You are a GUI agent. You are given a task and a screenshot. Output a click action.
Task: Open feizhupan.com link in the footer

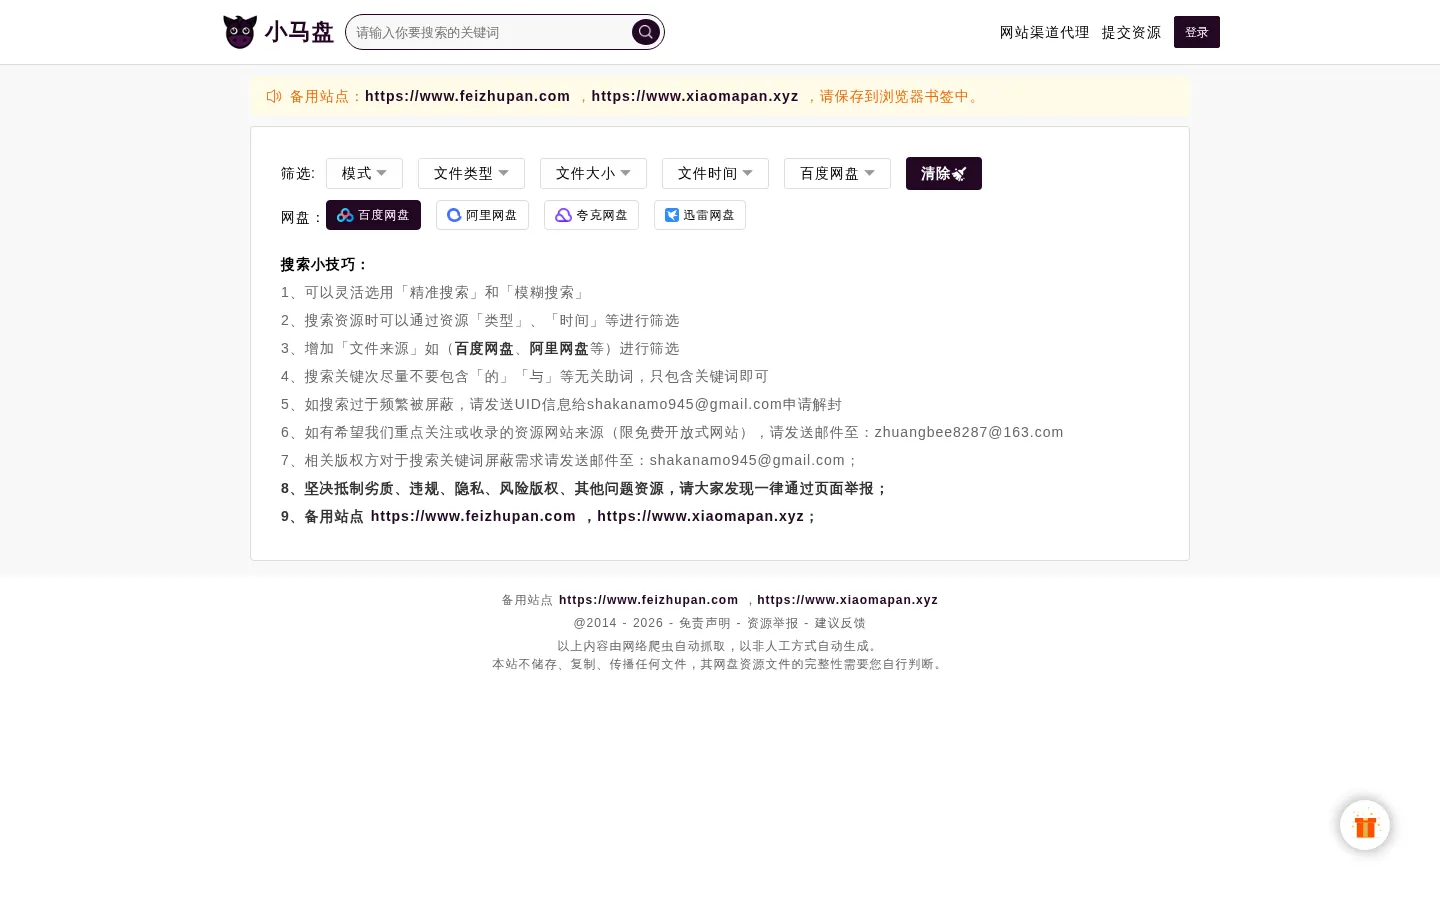click(x=648, y=600)
